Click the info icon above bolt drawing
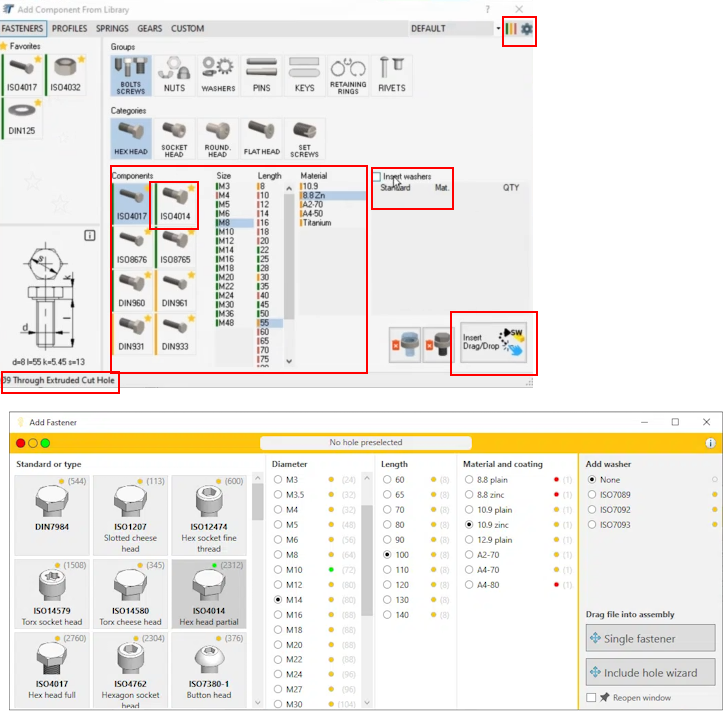 (89, 236)
